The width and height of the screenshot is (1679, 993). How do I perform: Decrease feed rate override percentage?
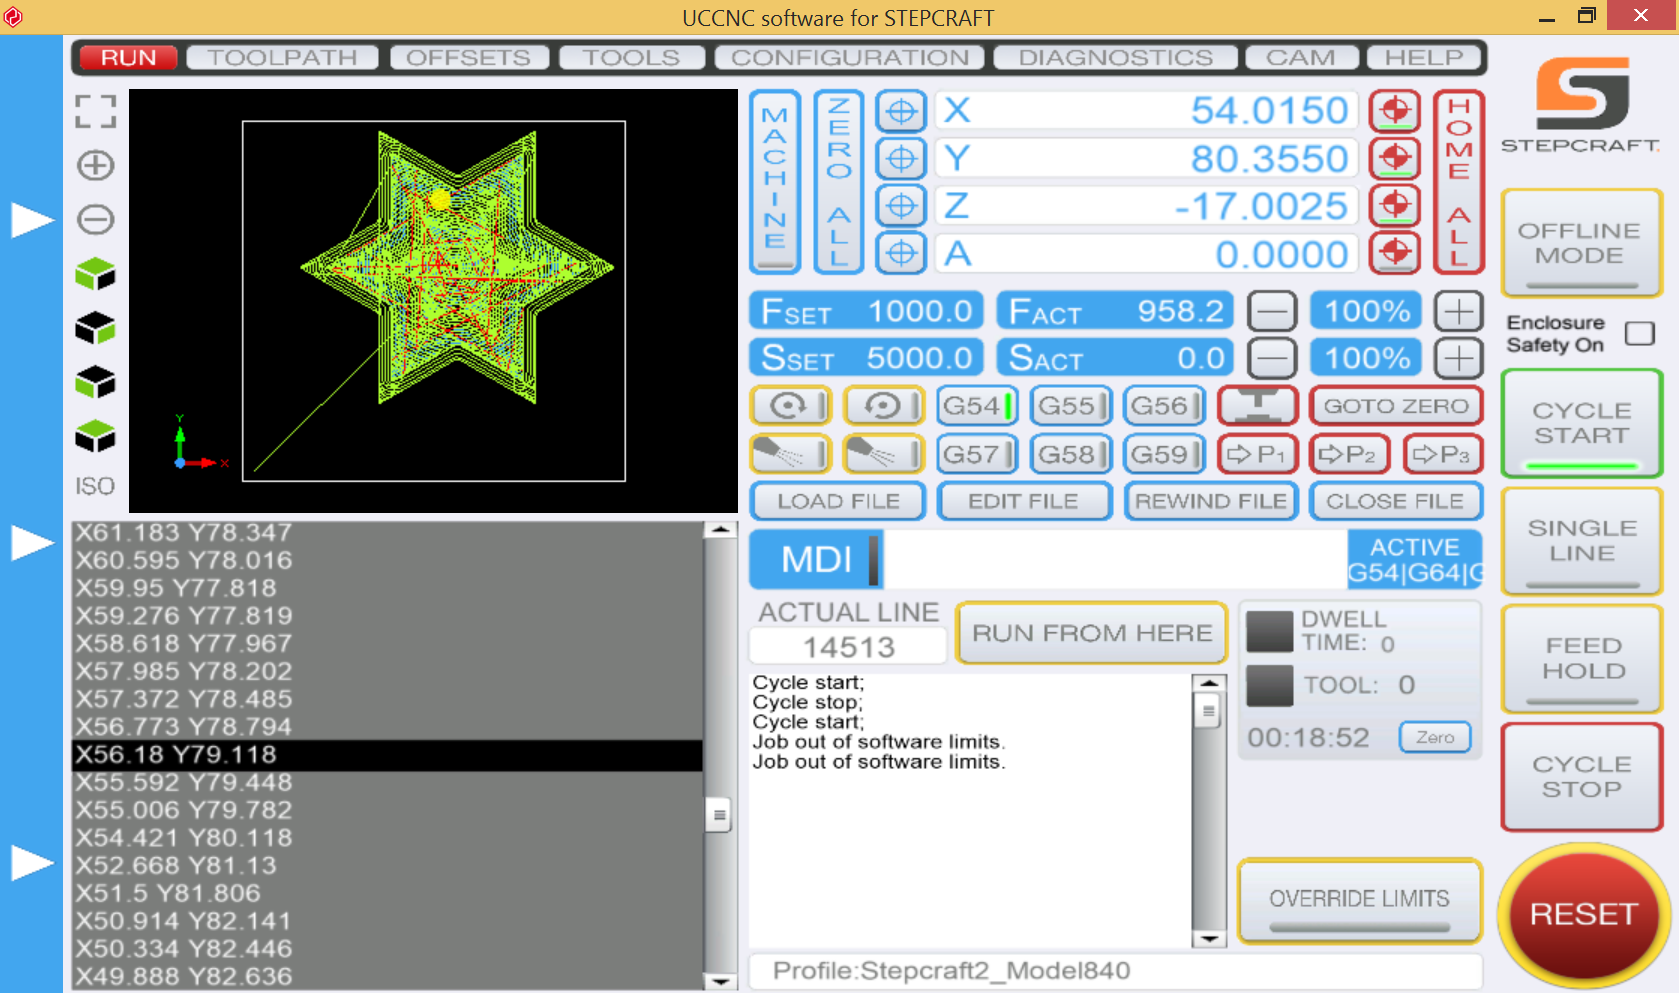tap(1272, 312)
